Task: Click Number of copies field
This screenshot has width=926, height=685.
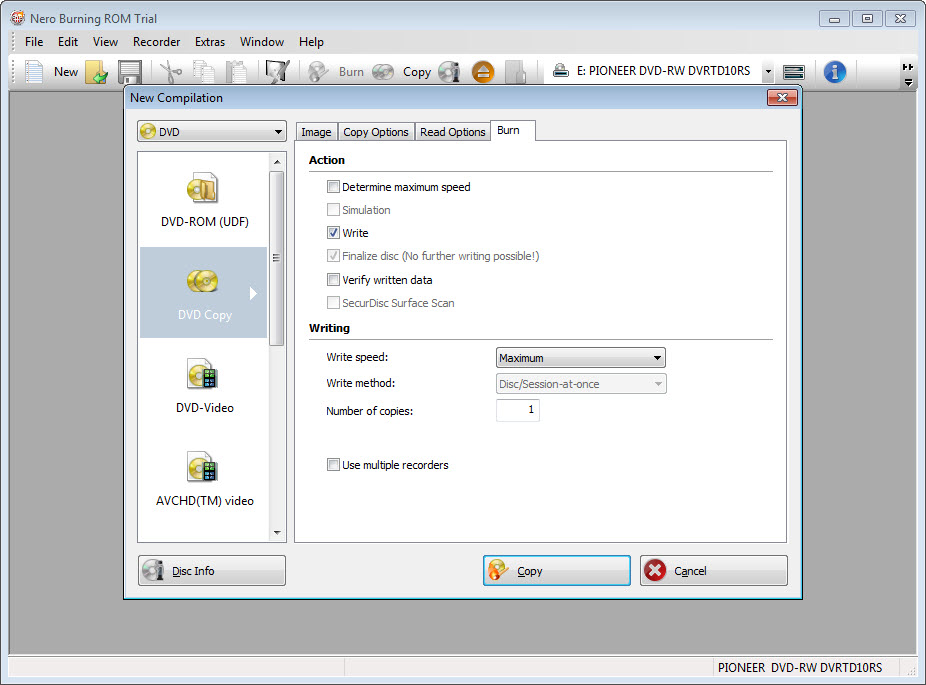Action: pyautogui.click(x=518, y=410)
